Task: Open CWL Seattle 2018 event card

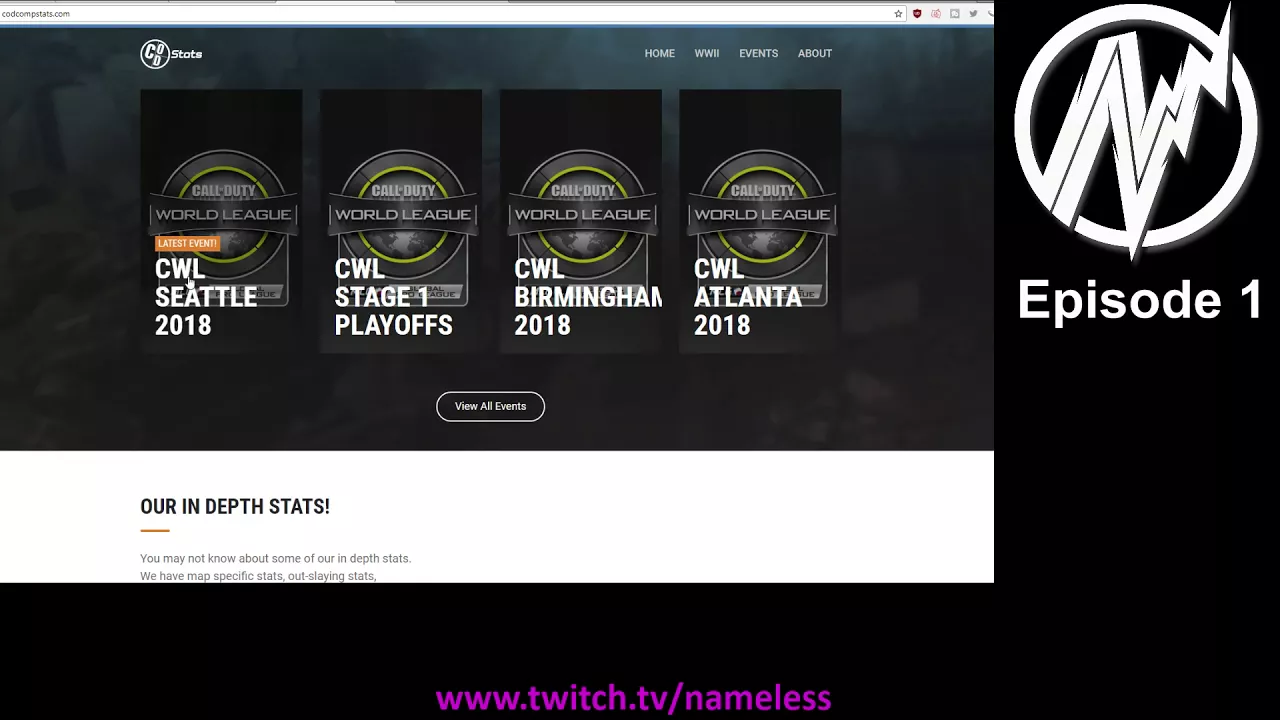Action: (x=221, y=221)
